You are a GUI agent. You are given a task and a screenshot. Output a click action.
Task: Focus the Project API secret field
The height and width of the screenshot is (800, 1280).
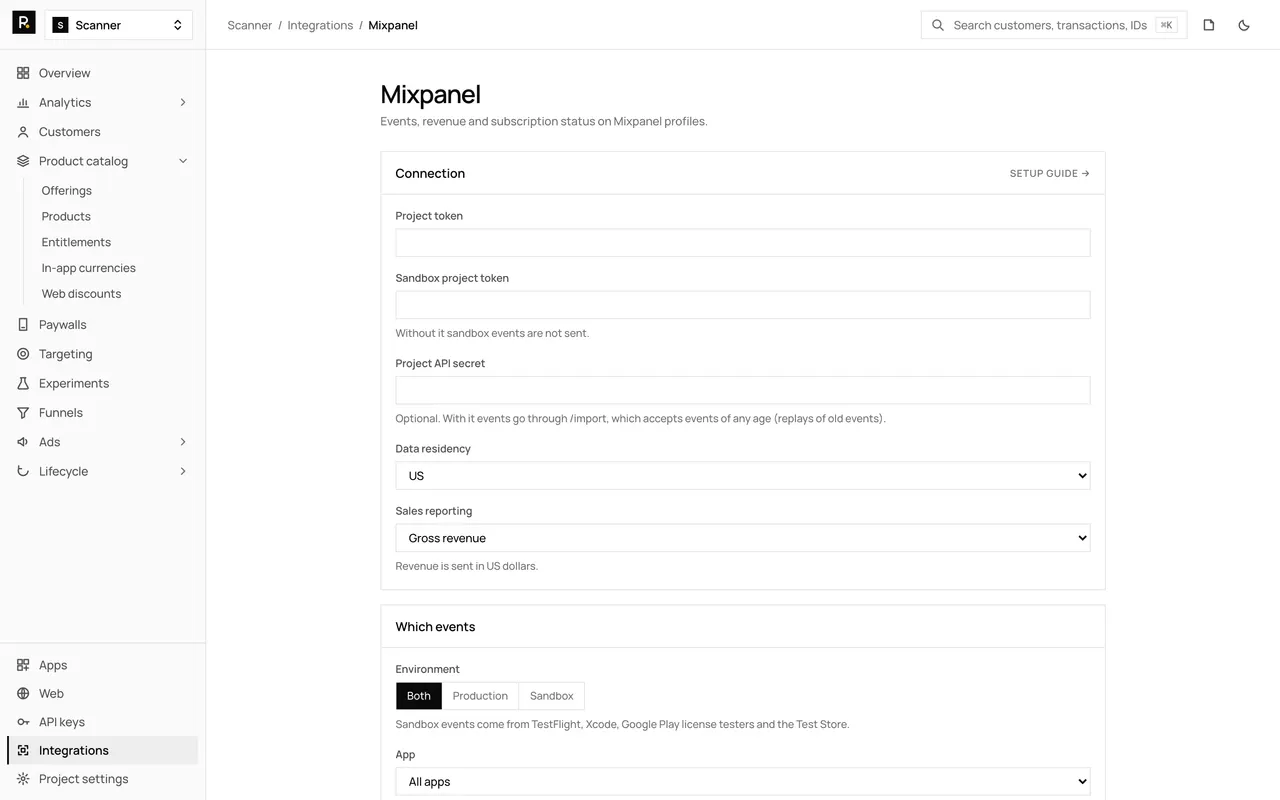click(x=743, y=390)
